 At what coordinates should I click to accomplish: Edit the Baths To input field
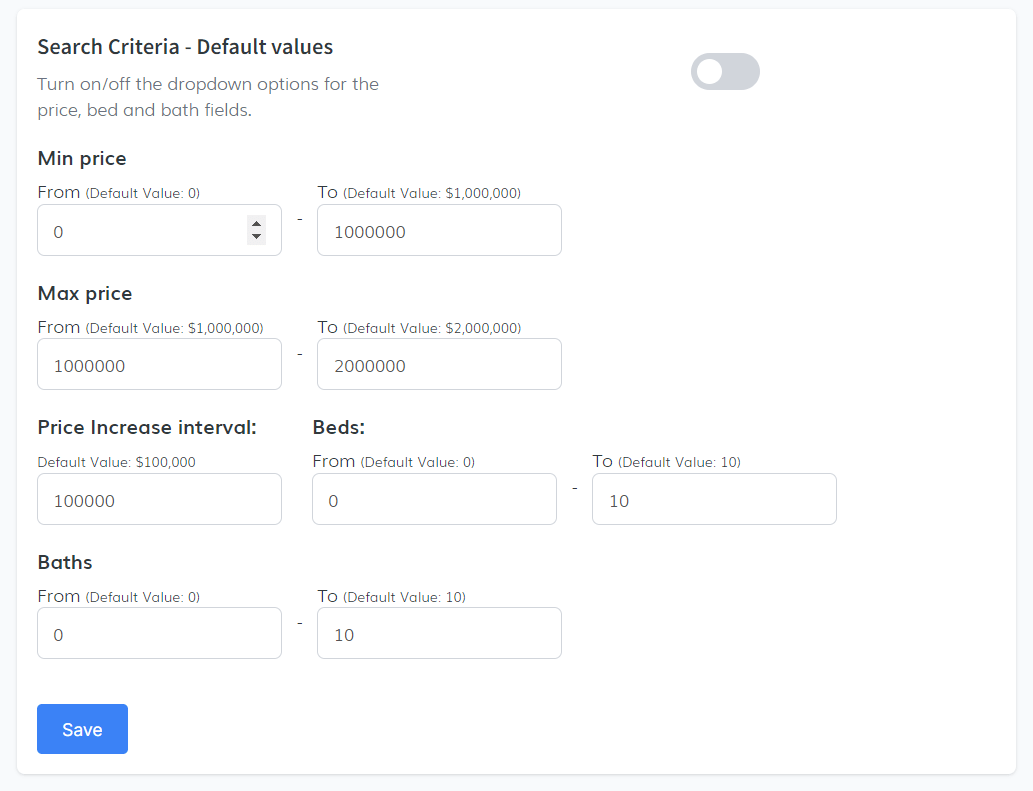pos(438,634)
